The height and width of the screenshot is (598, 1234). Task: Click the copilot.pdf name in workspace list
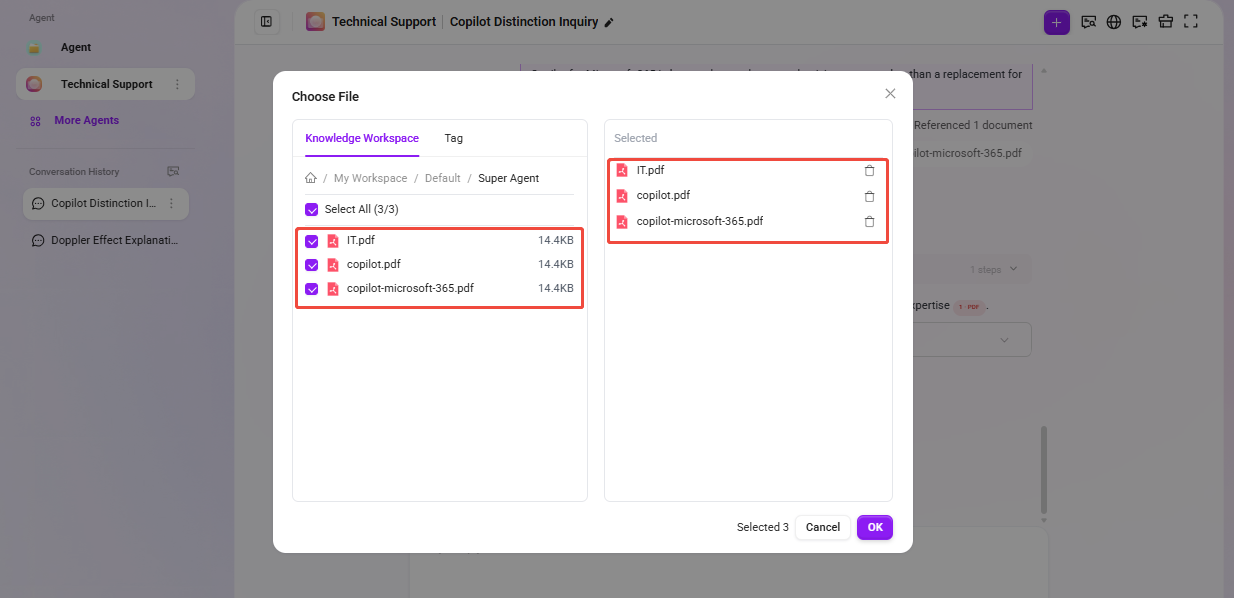click(x=374, y=264)
